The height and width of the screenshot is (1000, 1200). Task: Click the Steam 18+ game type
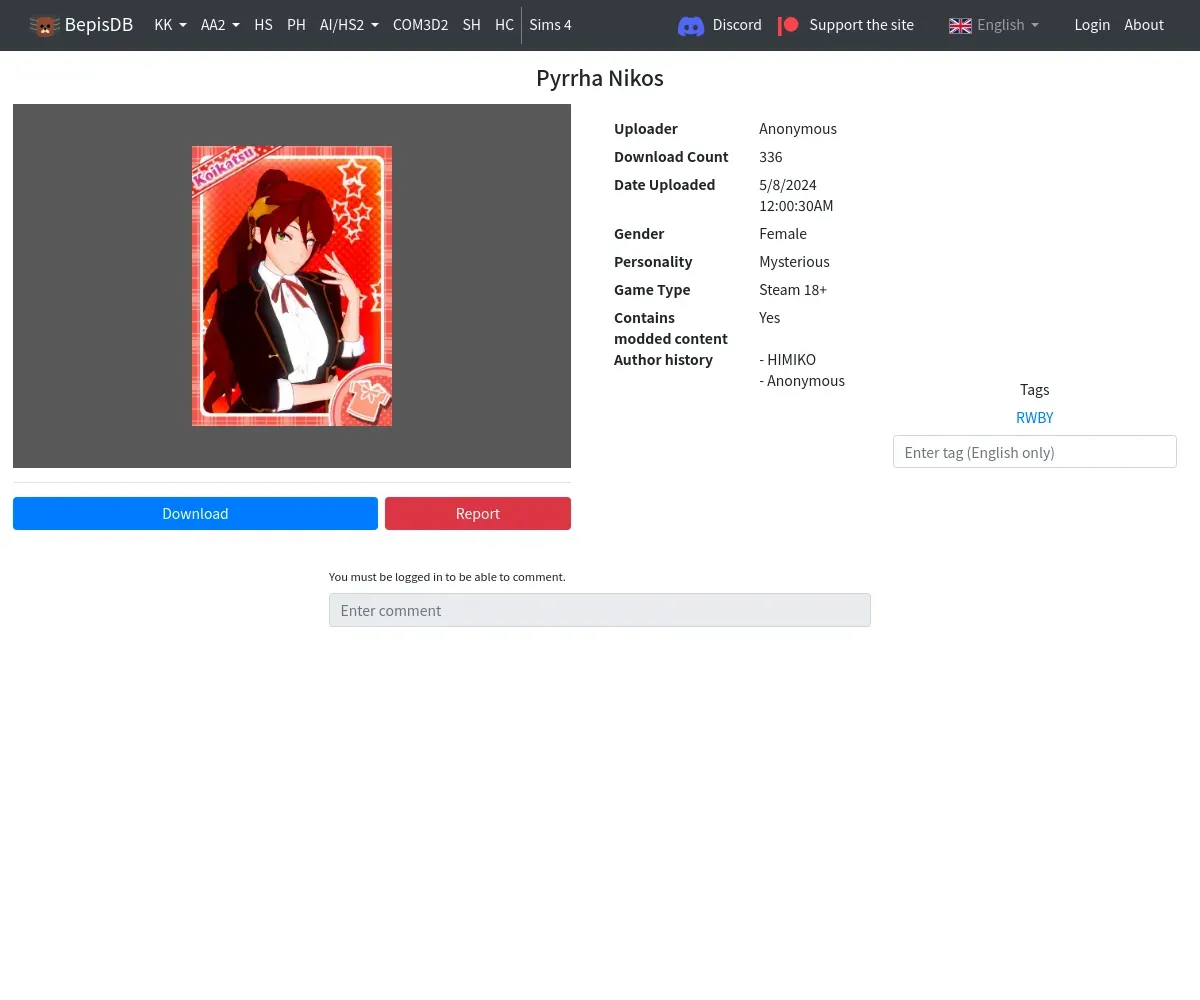coord(793,290)
